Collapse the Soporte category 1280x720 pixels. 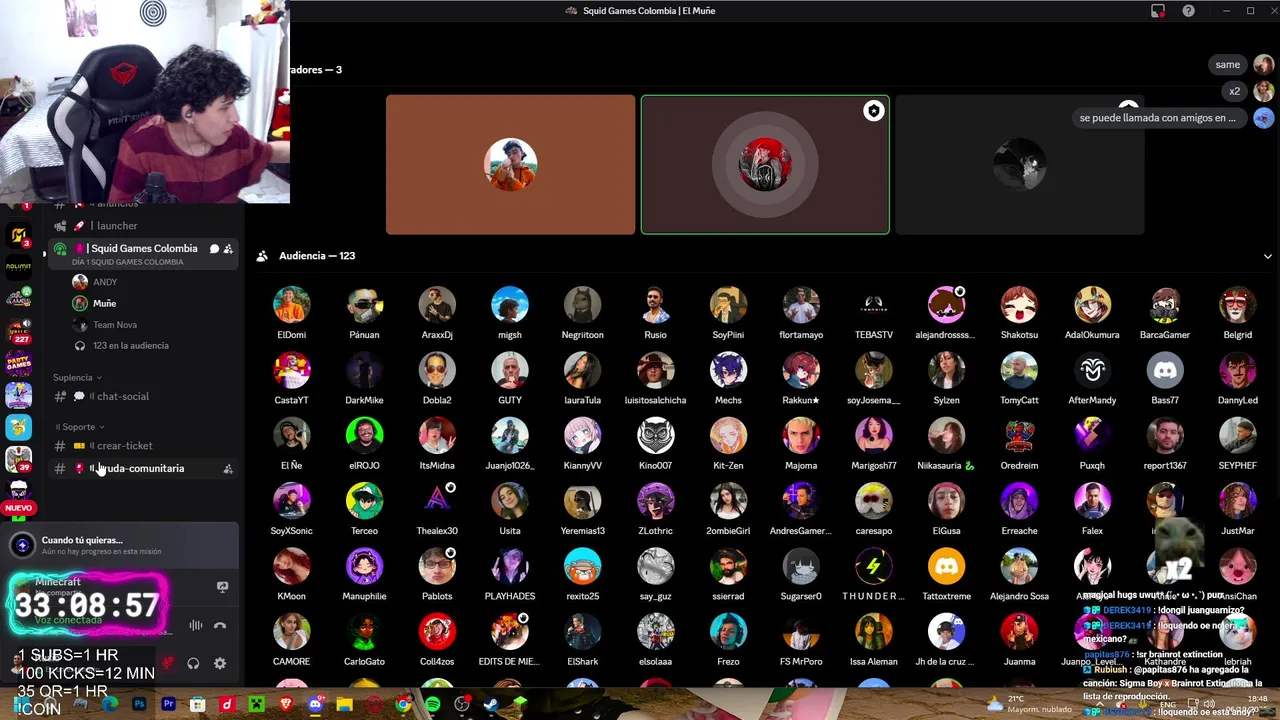[80, 427]
